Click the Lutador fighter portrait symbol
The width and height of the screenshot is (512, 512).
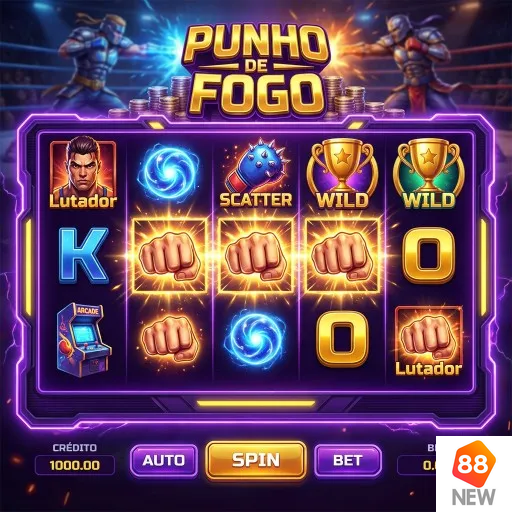pyautogui.click(x=83, y=173)
